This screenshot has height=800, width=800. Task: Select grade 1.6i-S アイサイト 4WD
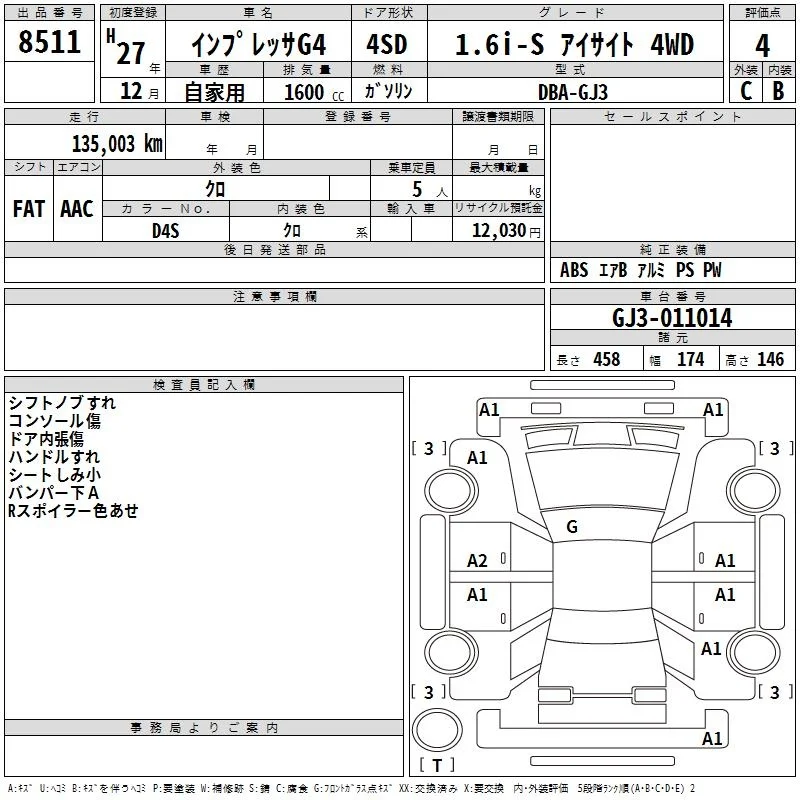tap(574, 44)
